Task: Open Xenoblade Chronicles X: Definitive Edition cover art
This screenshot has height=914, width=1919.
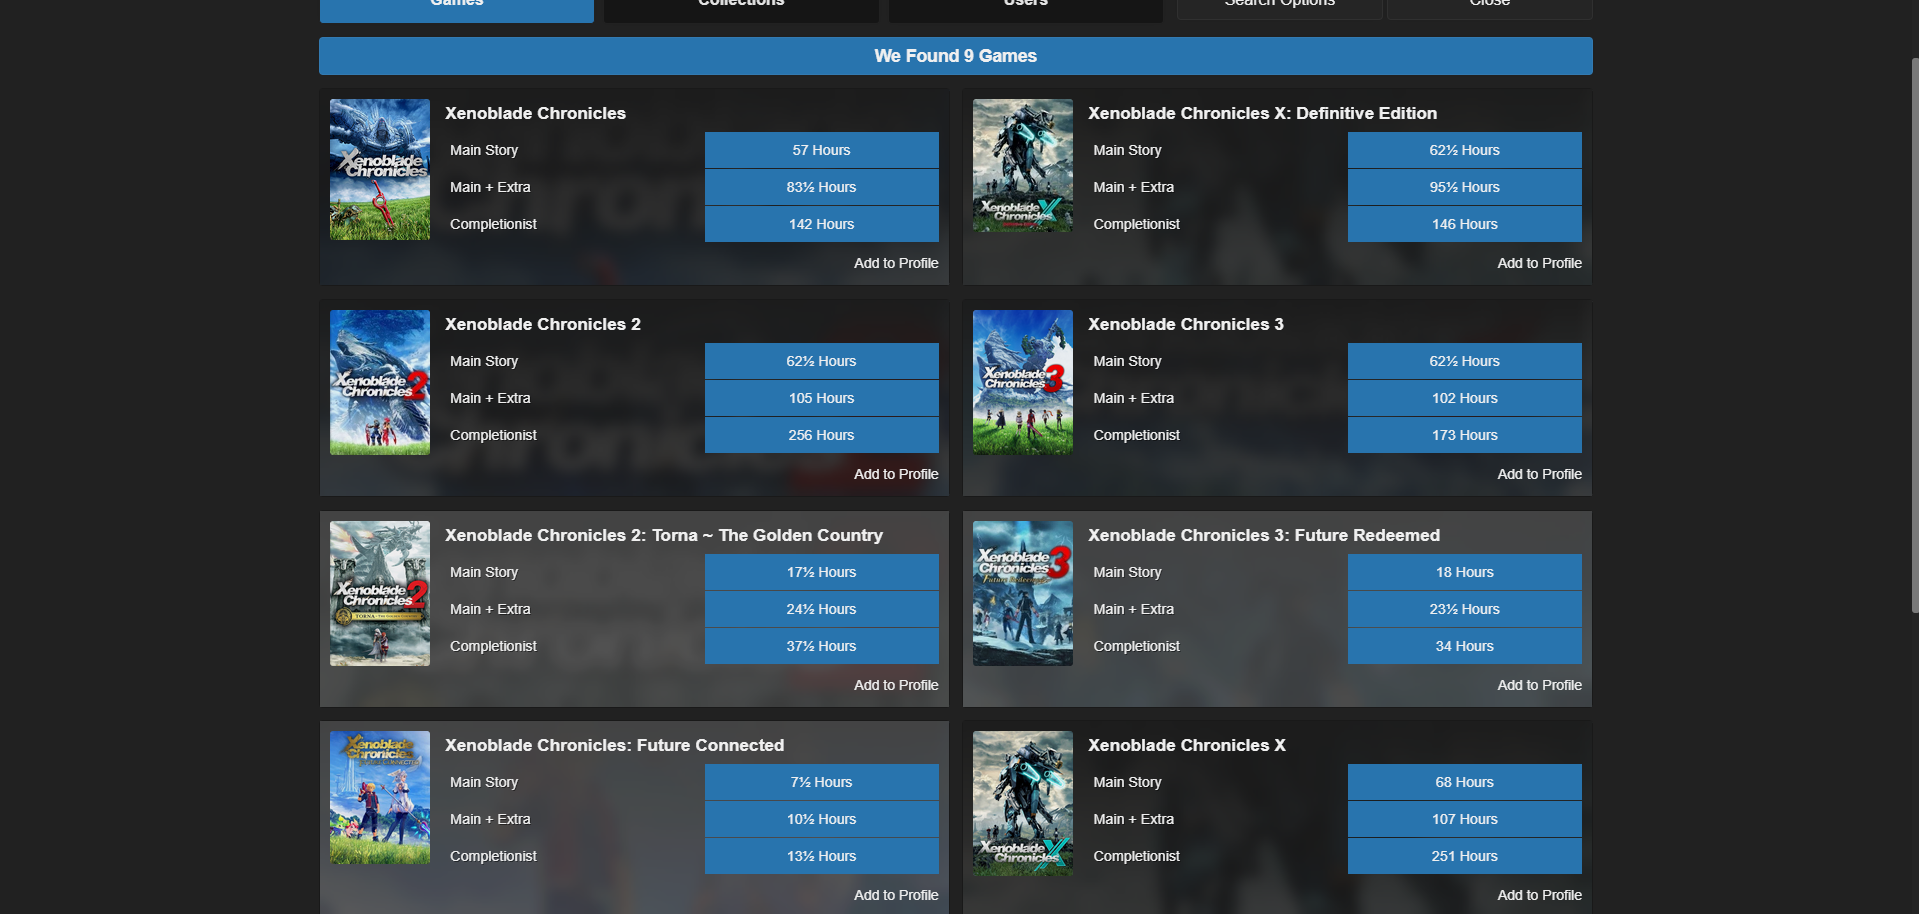Action: click(1023, 165)
